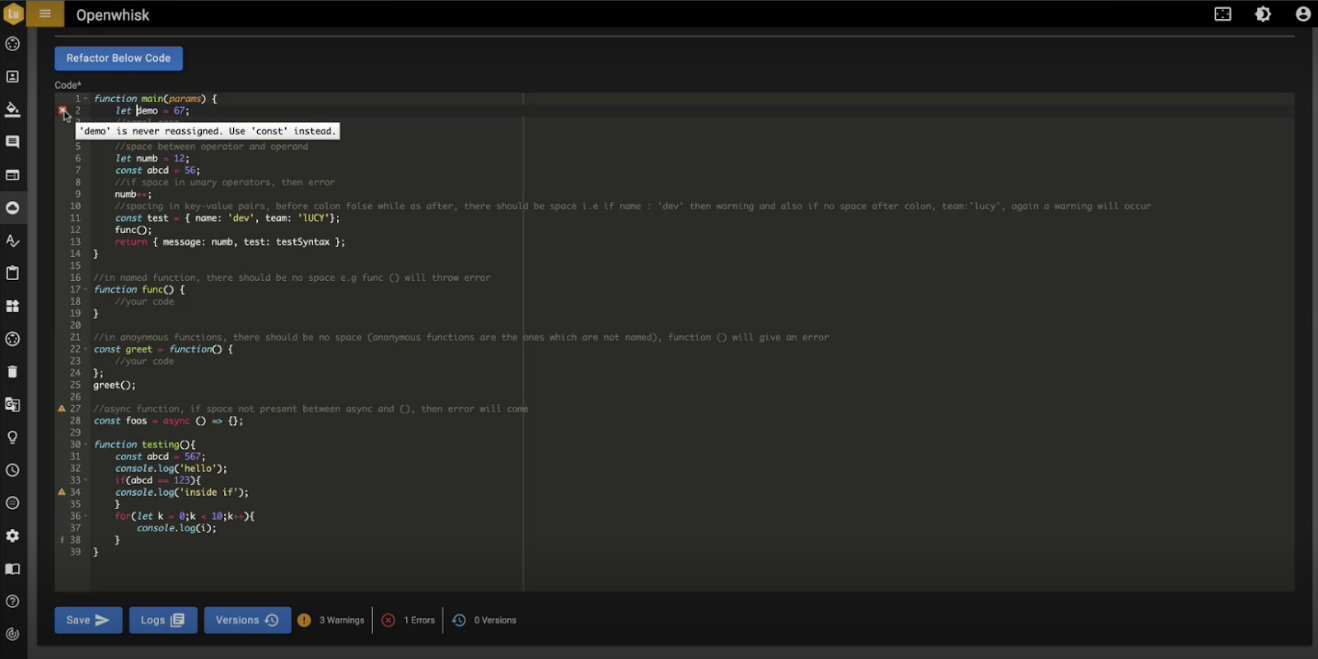Open the contact card sidebar icon

pyautogui.click(x=13, y=77)
